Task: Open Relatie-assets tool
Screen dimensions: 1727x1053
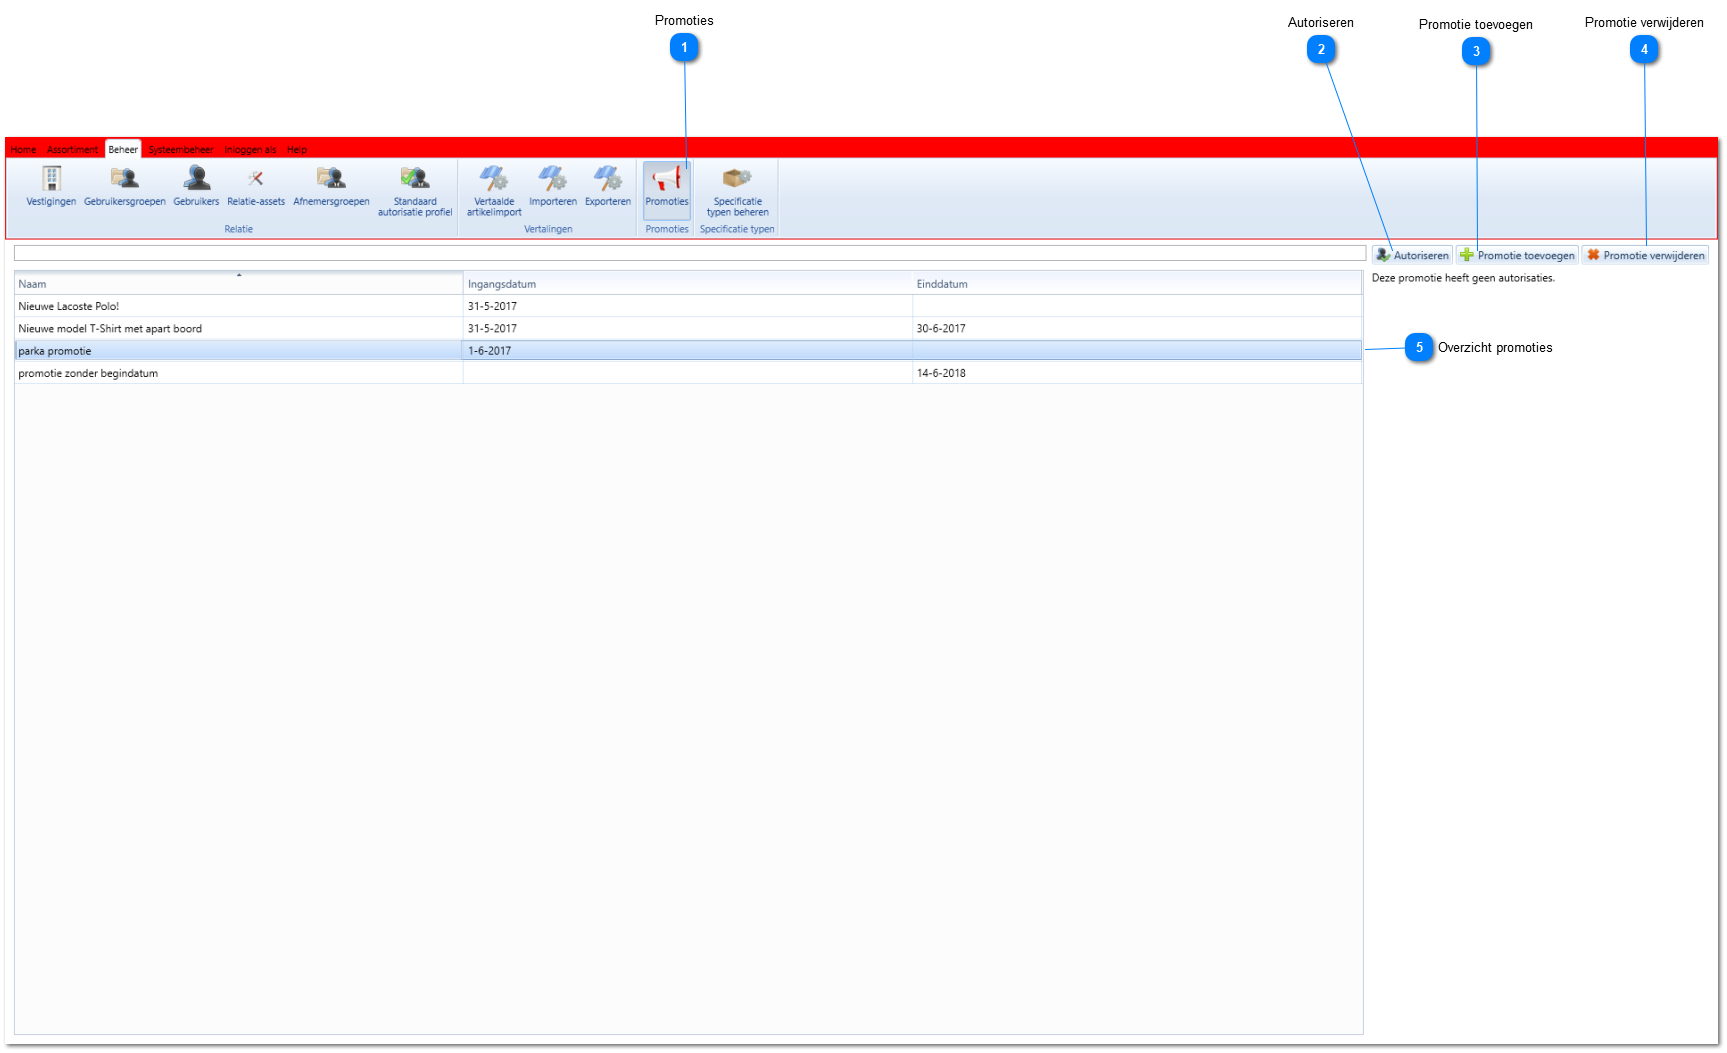Action: point(256,187)
